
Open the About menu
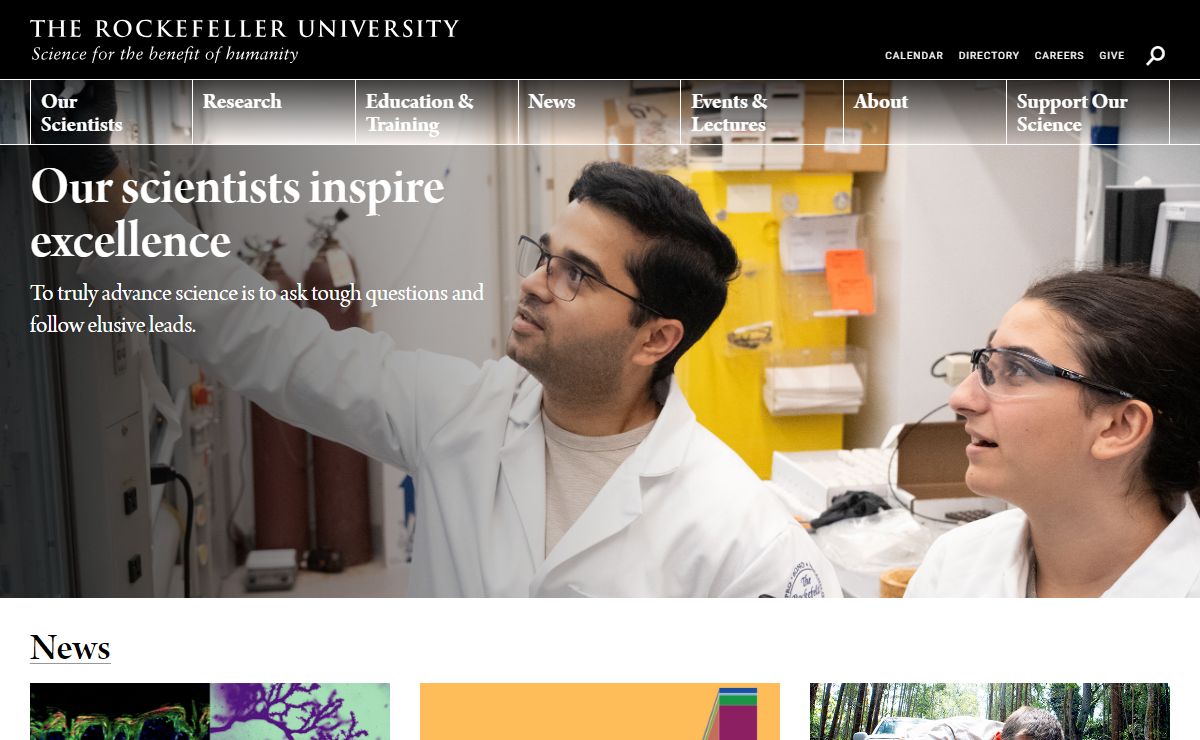click(925, 112)
